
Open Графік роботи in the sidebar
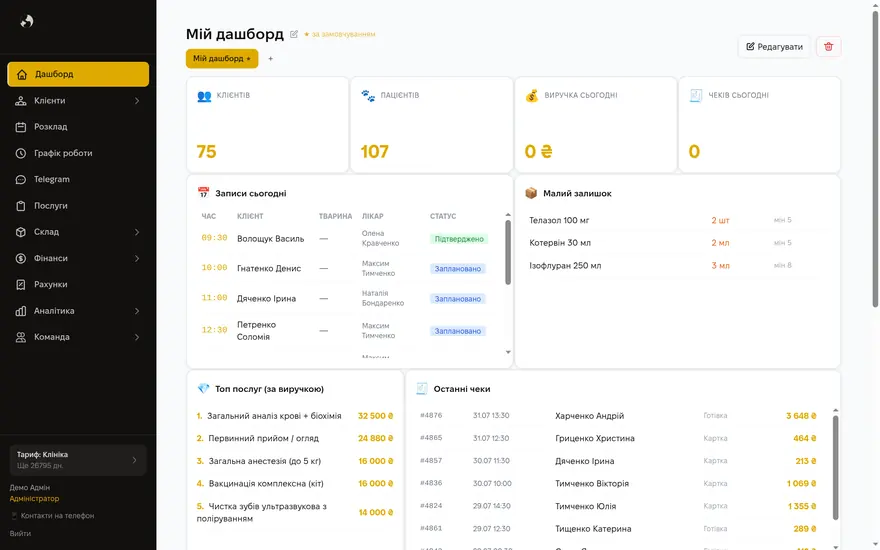(x=78, y=153)
